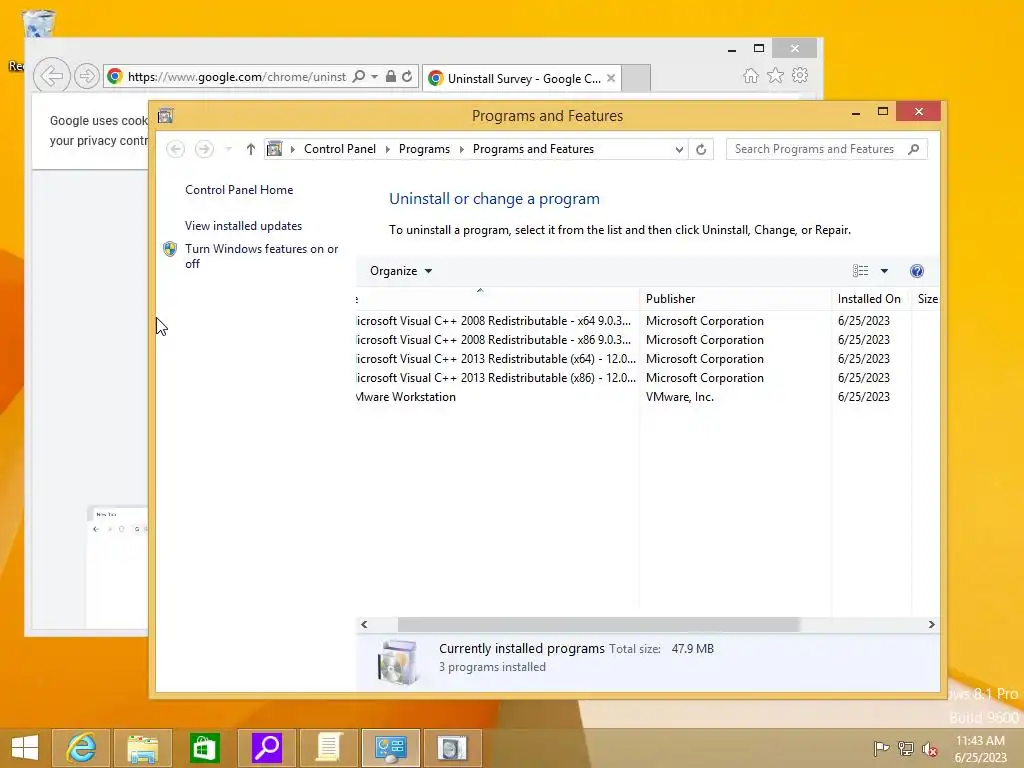
Task: Sort by the Publisher column header
Action: click(x=735, y=298)
